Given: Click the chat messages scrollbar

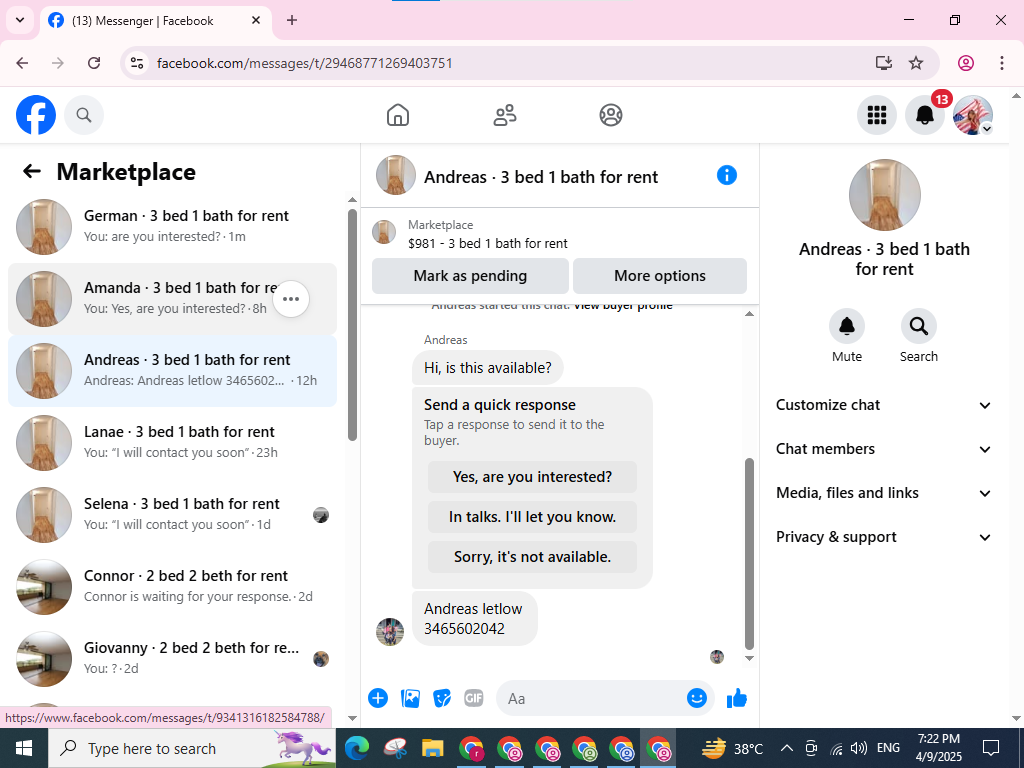Looking at the screenshot, I should coord(749,554).
